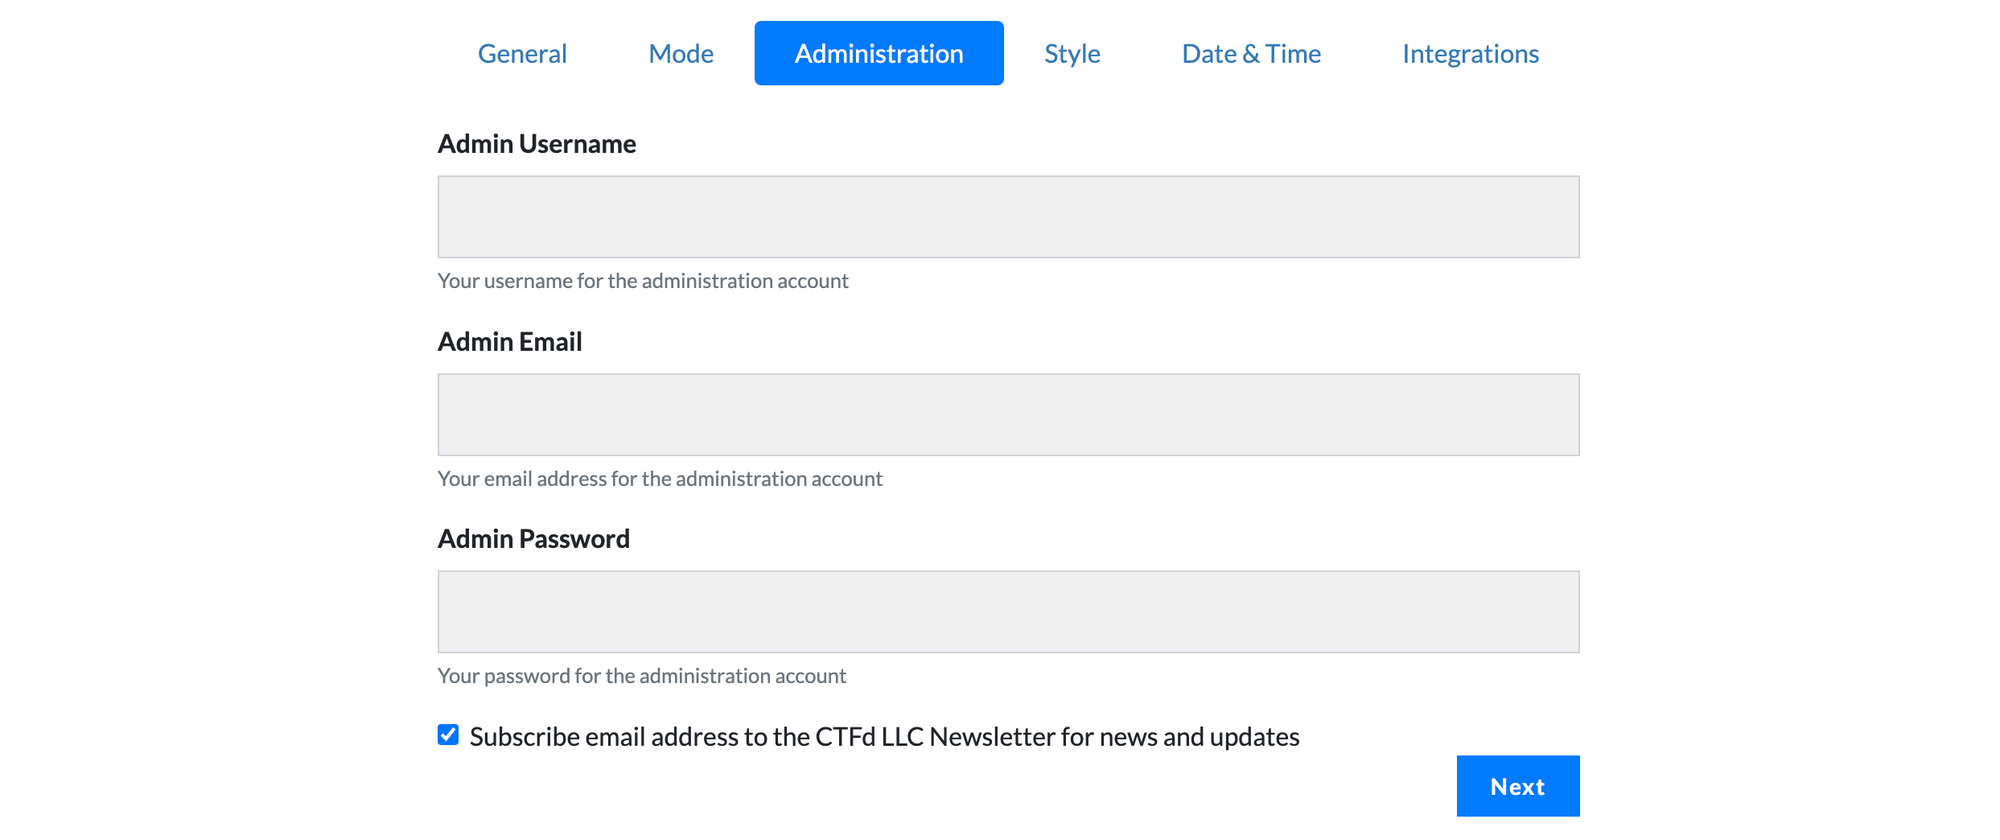Click the email helper text below its field

659,478
